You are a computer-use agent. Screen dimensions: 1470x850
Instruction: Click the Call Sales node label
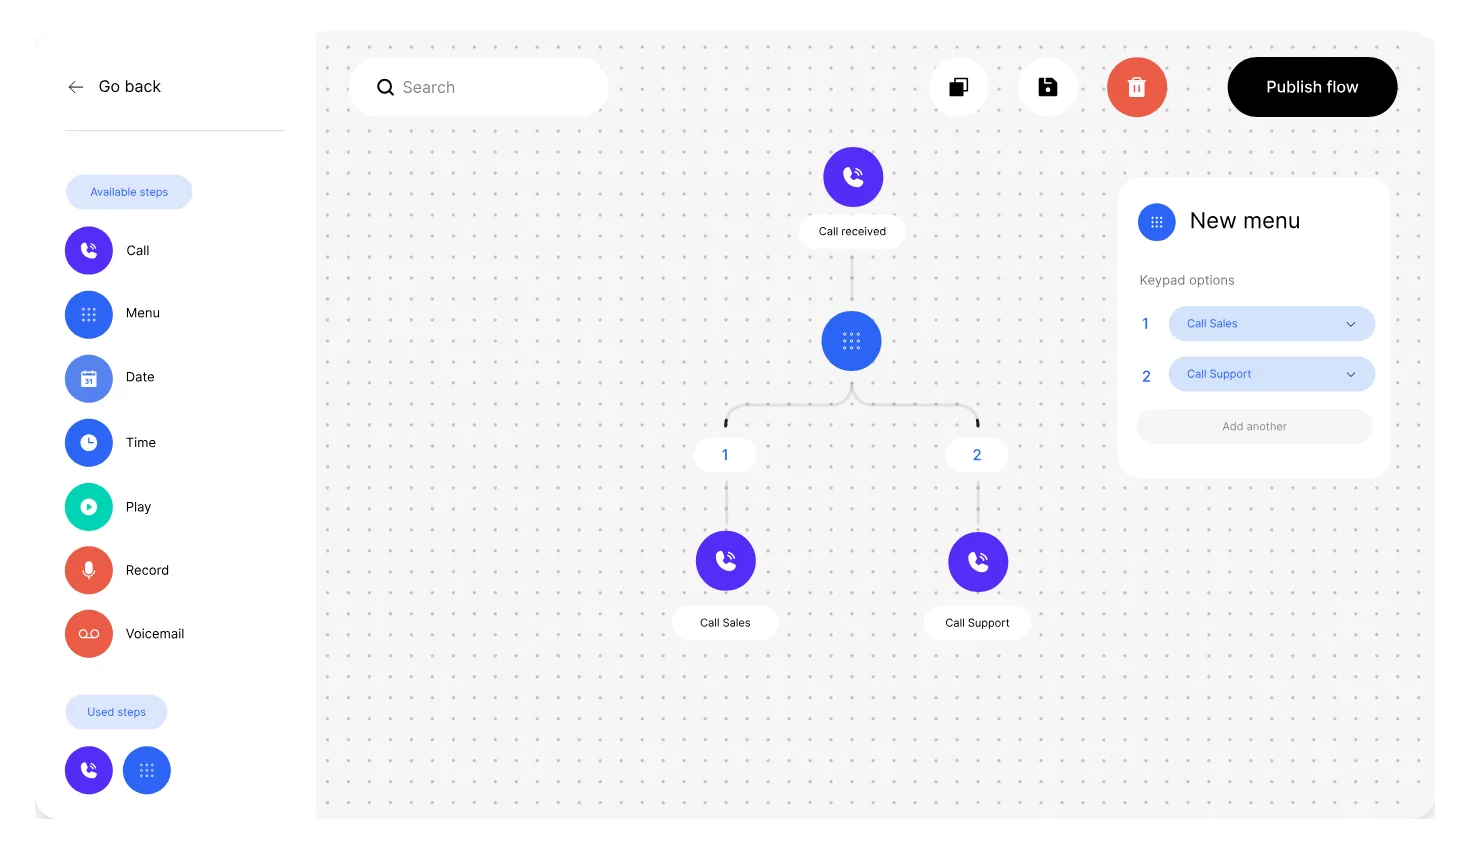(725, 623)
